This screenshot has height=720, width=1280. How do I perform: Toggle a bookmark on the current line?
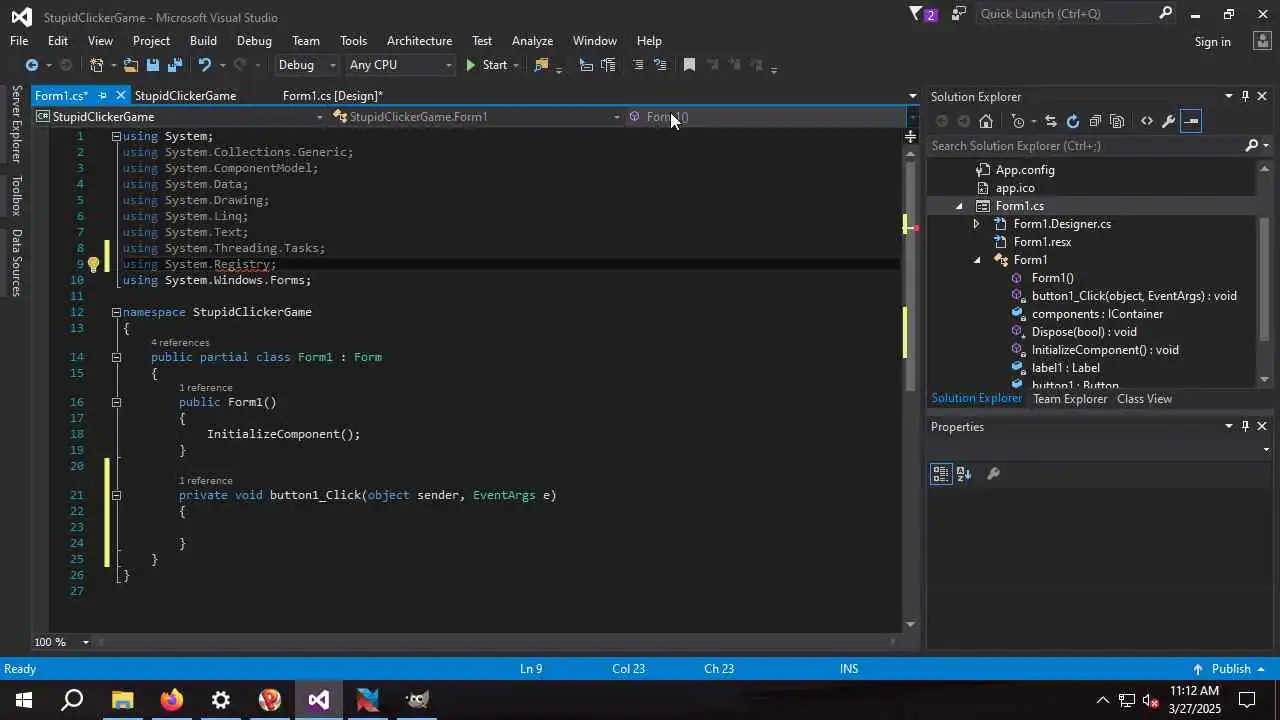coord(689,65)
